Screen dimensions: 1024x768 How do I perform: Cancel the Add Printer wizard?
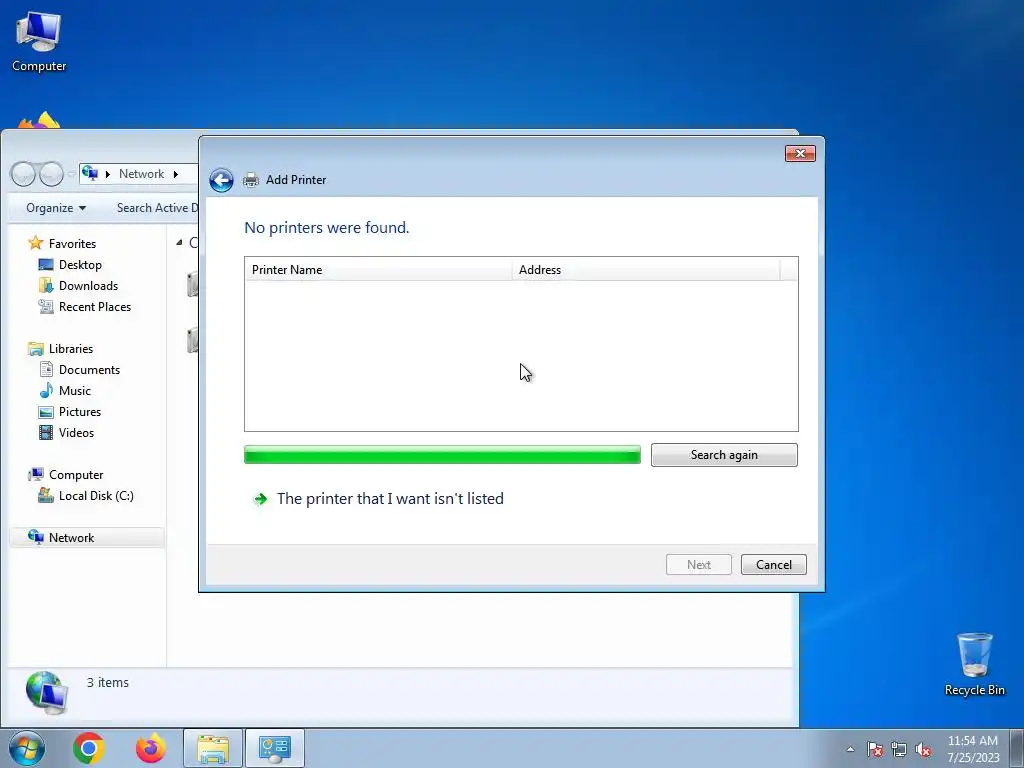(x=773, y=564)
